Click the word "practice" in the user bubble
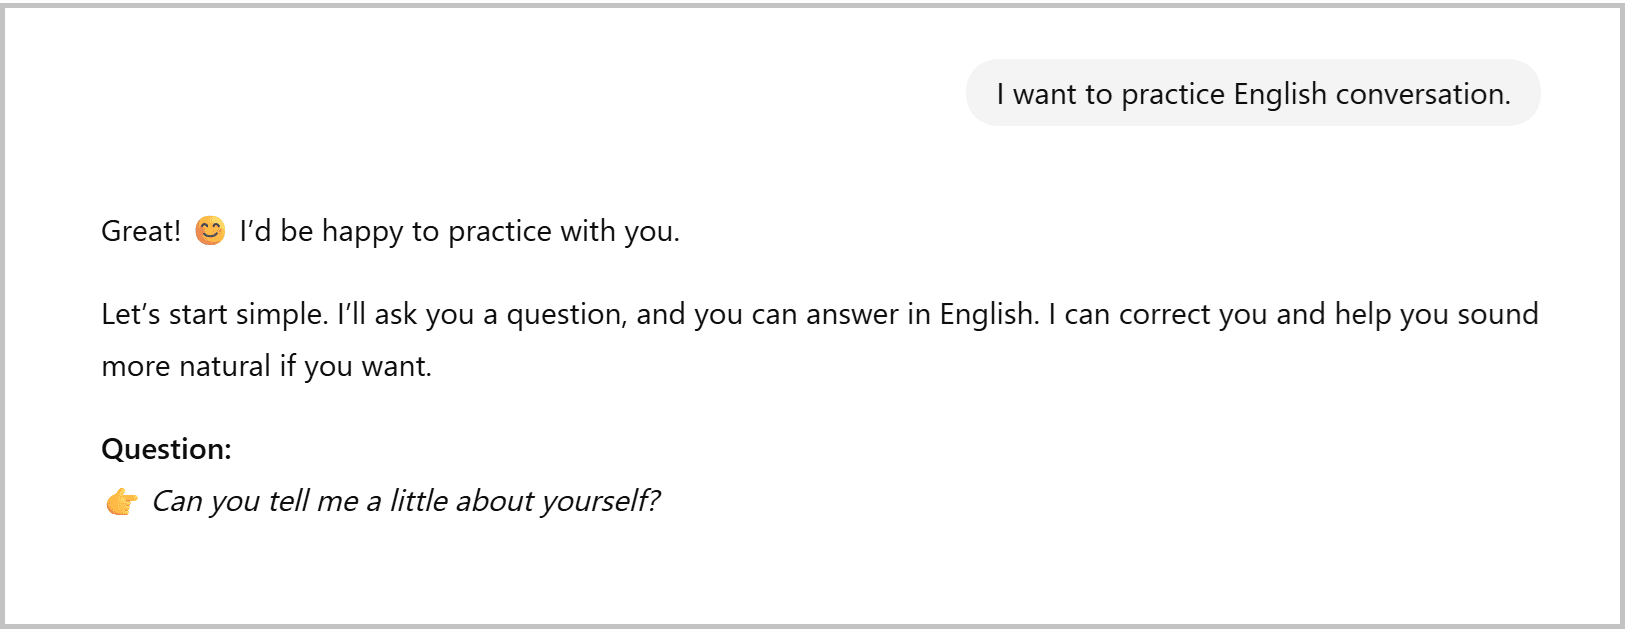Viewport: 1630px width, 635px height. coord(1173,94)
